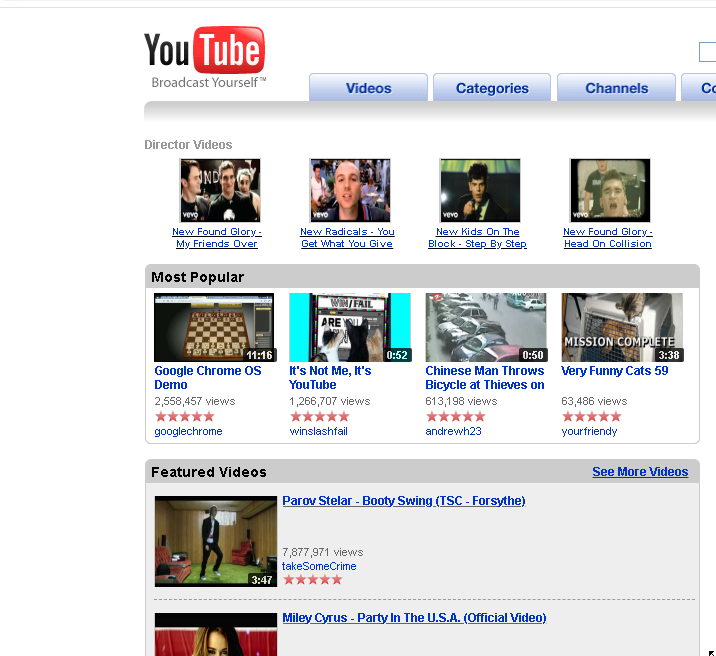Click New Found Glory - My Friends Over link
This screenshot has width=716, height=656.
[x=217, y=237]
